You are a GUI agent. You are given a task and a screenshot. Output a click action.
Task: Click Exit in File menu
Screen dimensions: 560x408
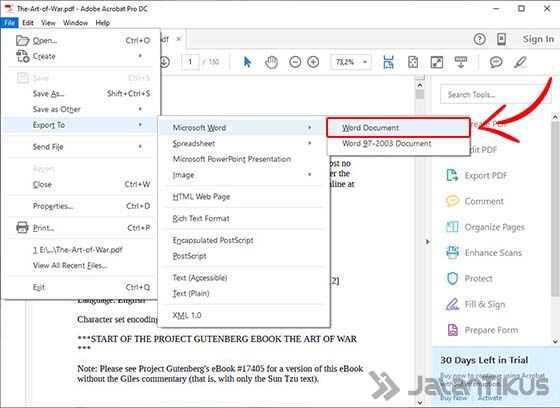[81, 287]
